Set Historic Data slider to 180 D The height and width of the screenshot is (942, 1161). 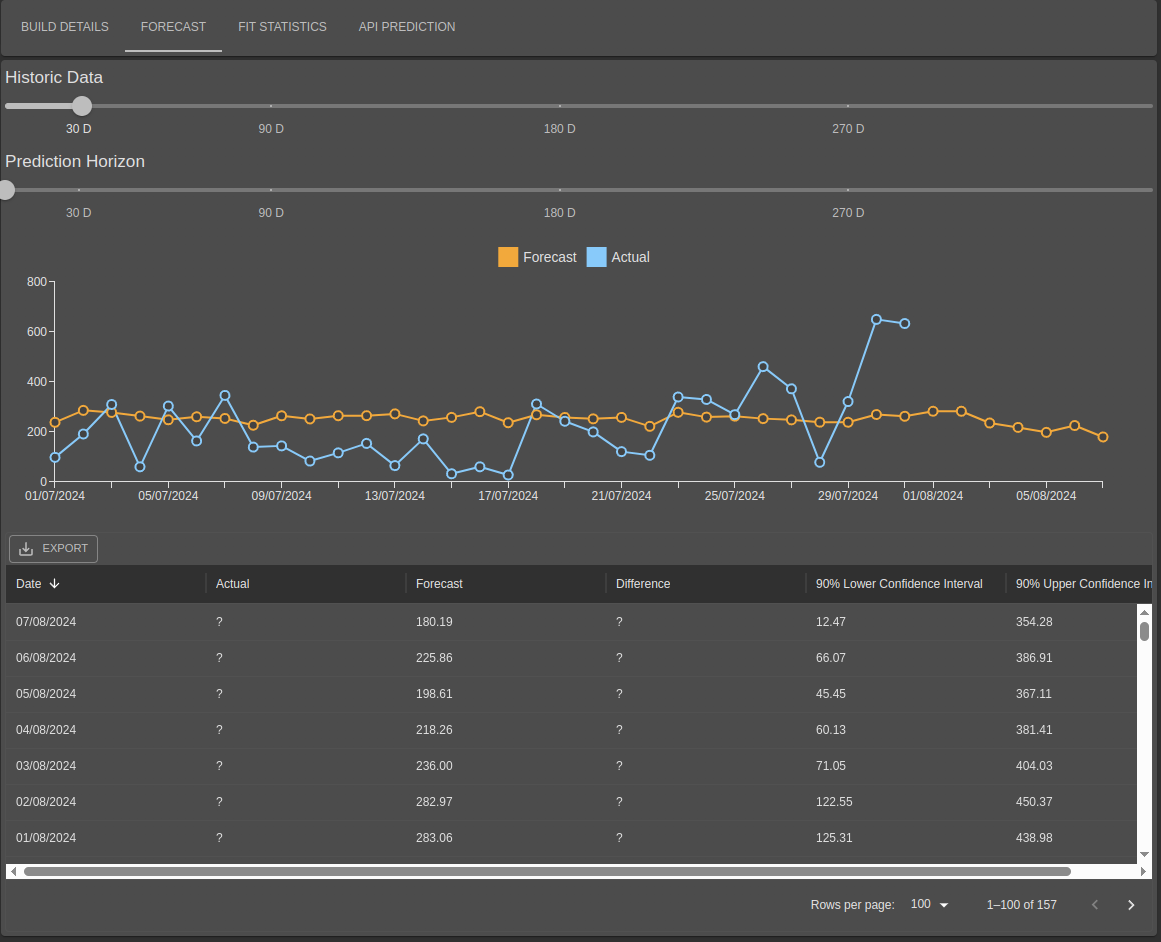pyautogui.click(x=560, y=106)
